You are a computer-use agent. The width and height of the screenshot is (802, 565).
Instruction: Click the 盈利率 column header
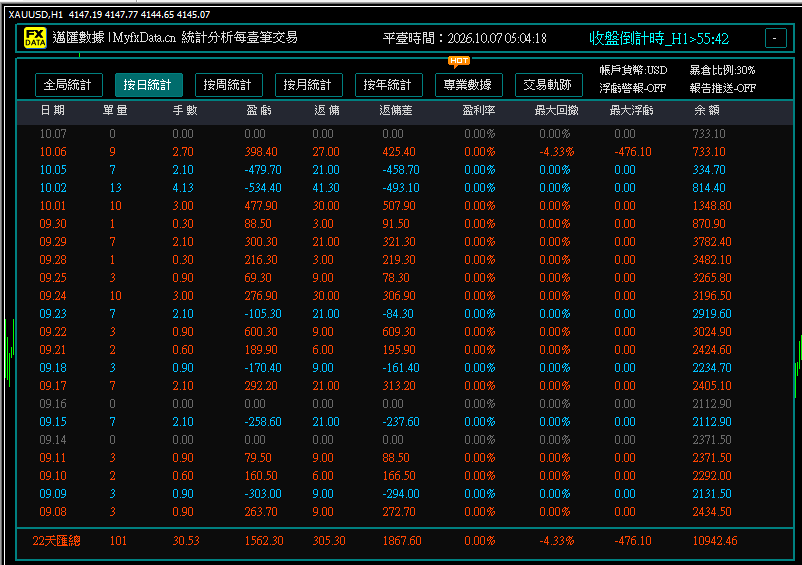(x=479, y=110)
